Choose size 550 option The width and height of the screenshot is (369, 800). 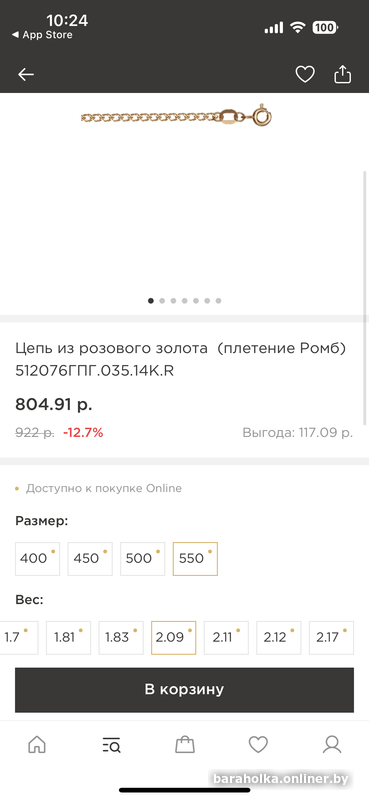click(195, 559)
